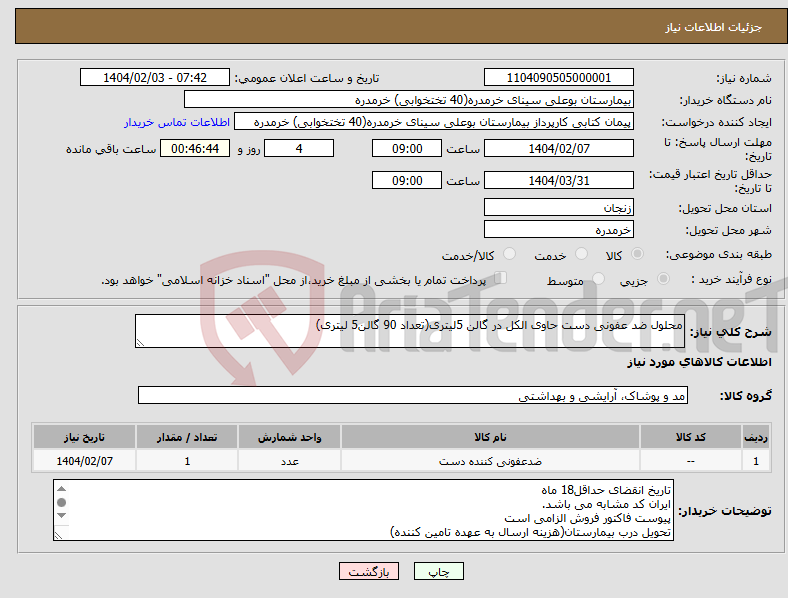Click the general need description textarea
This screenshot has height=598, width=788.
(x=410, y=331)
